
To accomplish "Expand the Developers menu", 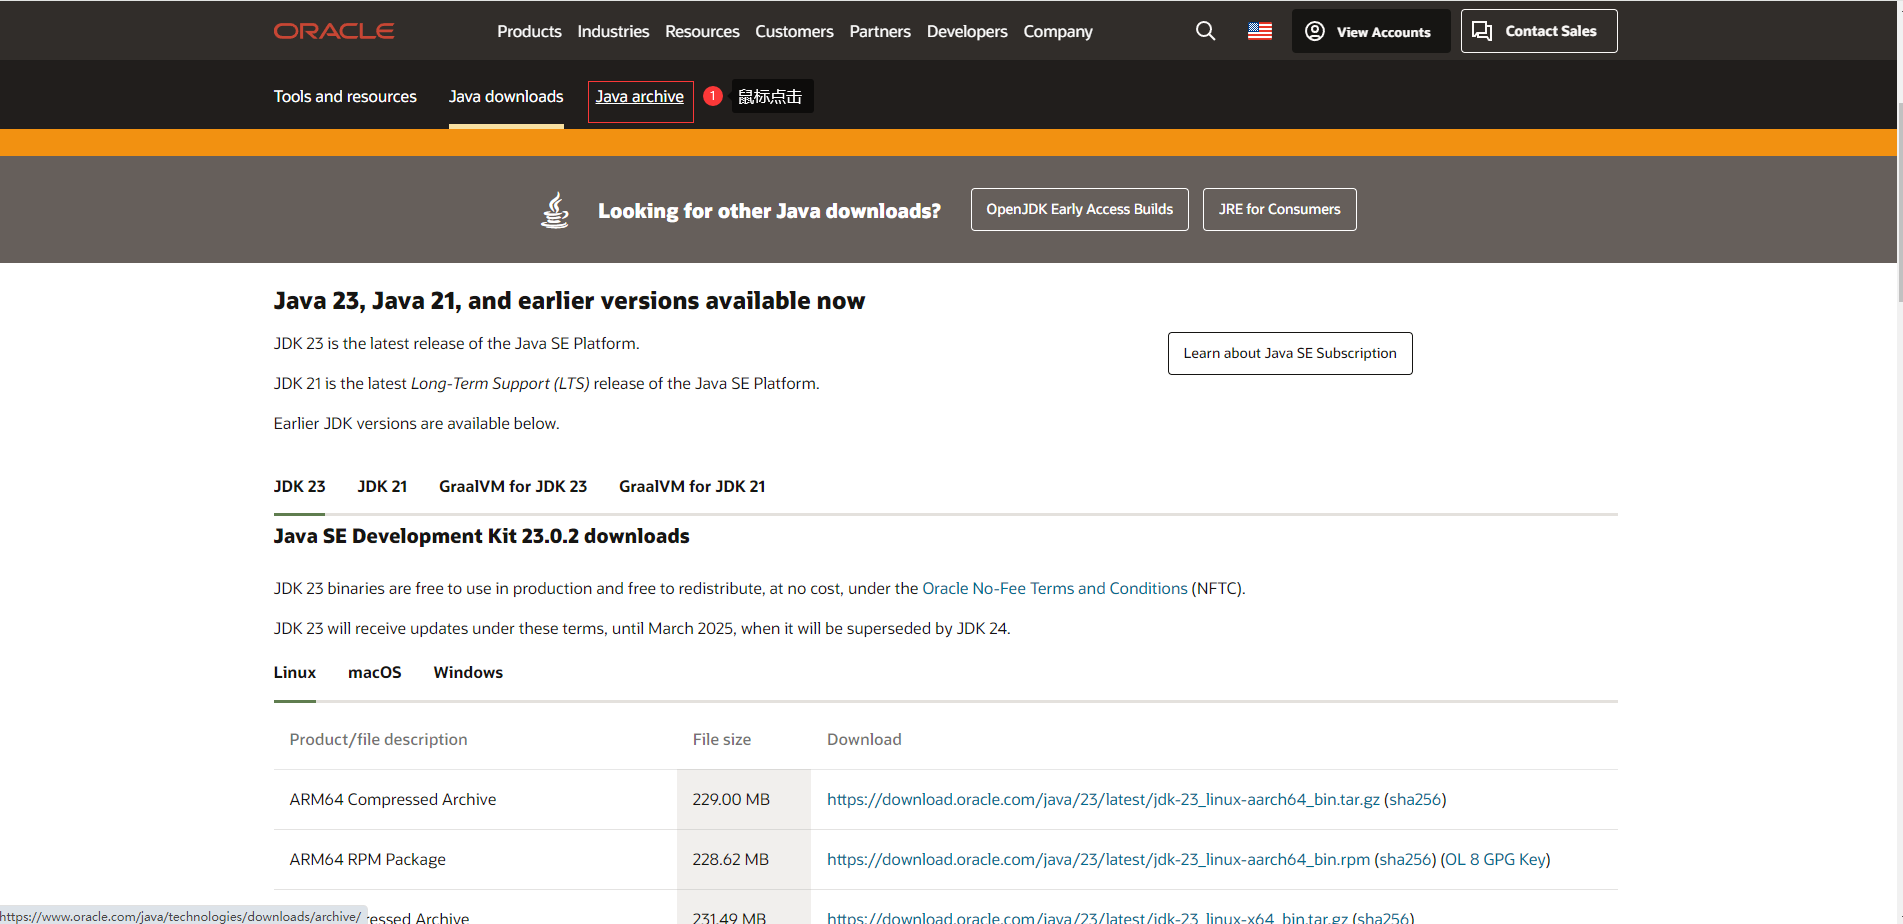I will pyautogui.click(x=966, y=31).
